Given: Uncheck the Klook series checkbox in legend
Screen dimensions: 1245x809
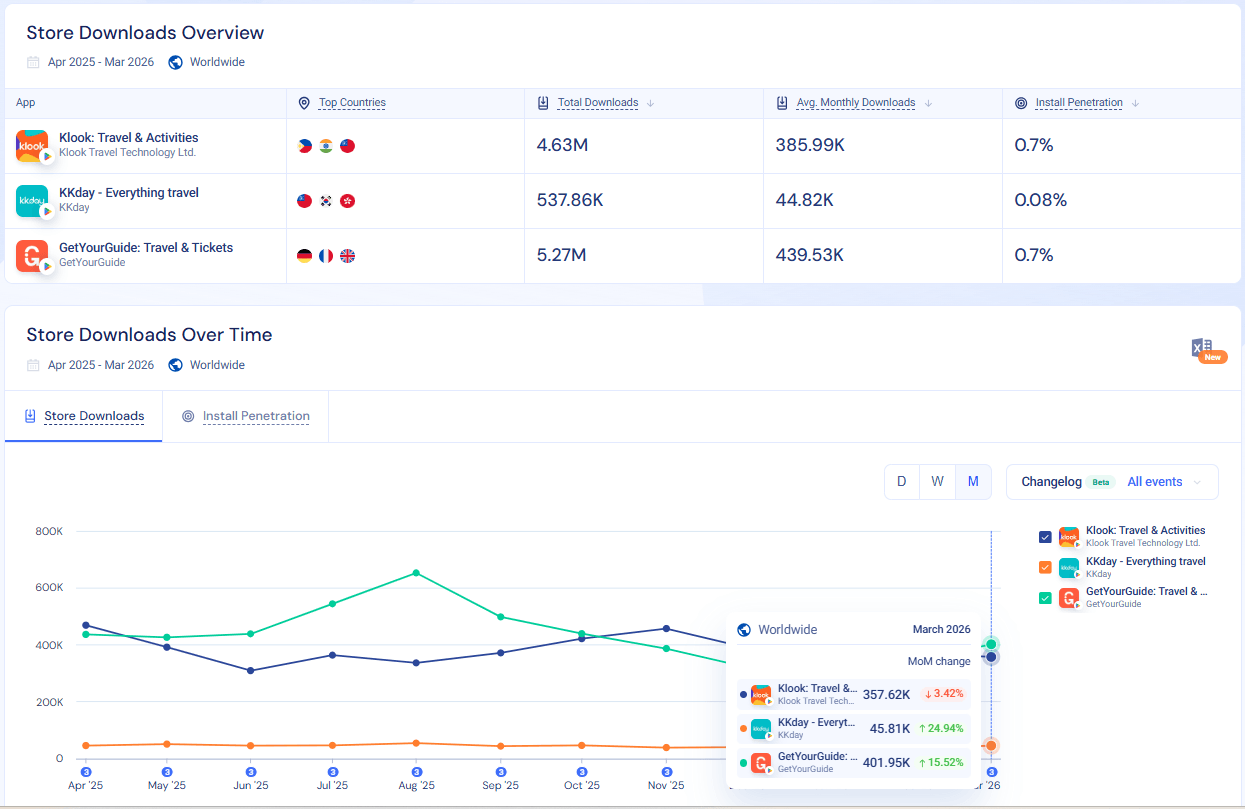Looking at the screenshot, I should coord(1045,537).
